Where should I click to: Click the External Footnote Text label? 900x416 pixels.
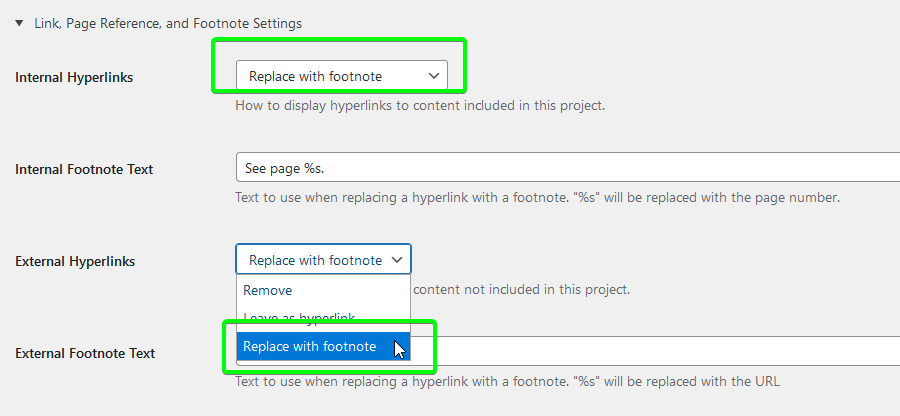pos(85,353)
